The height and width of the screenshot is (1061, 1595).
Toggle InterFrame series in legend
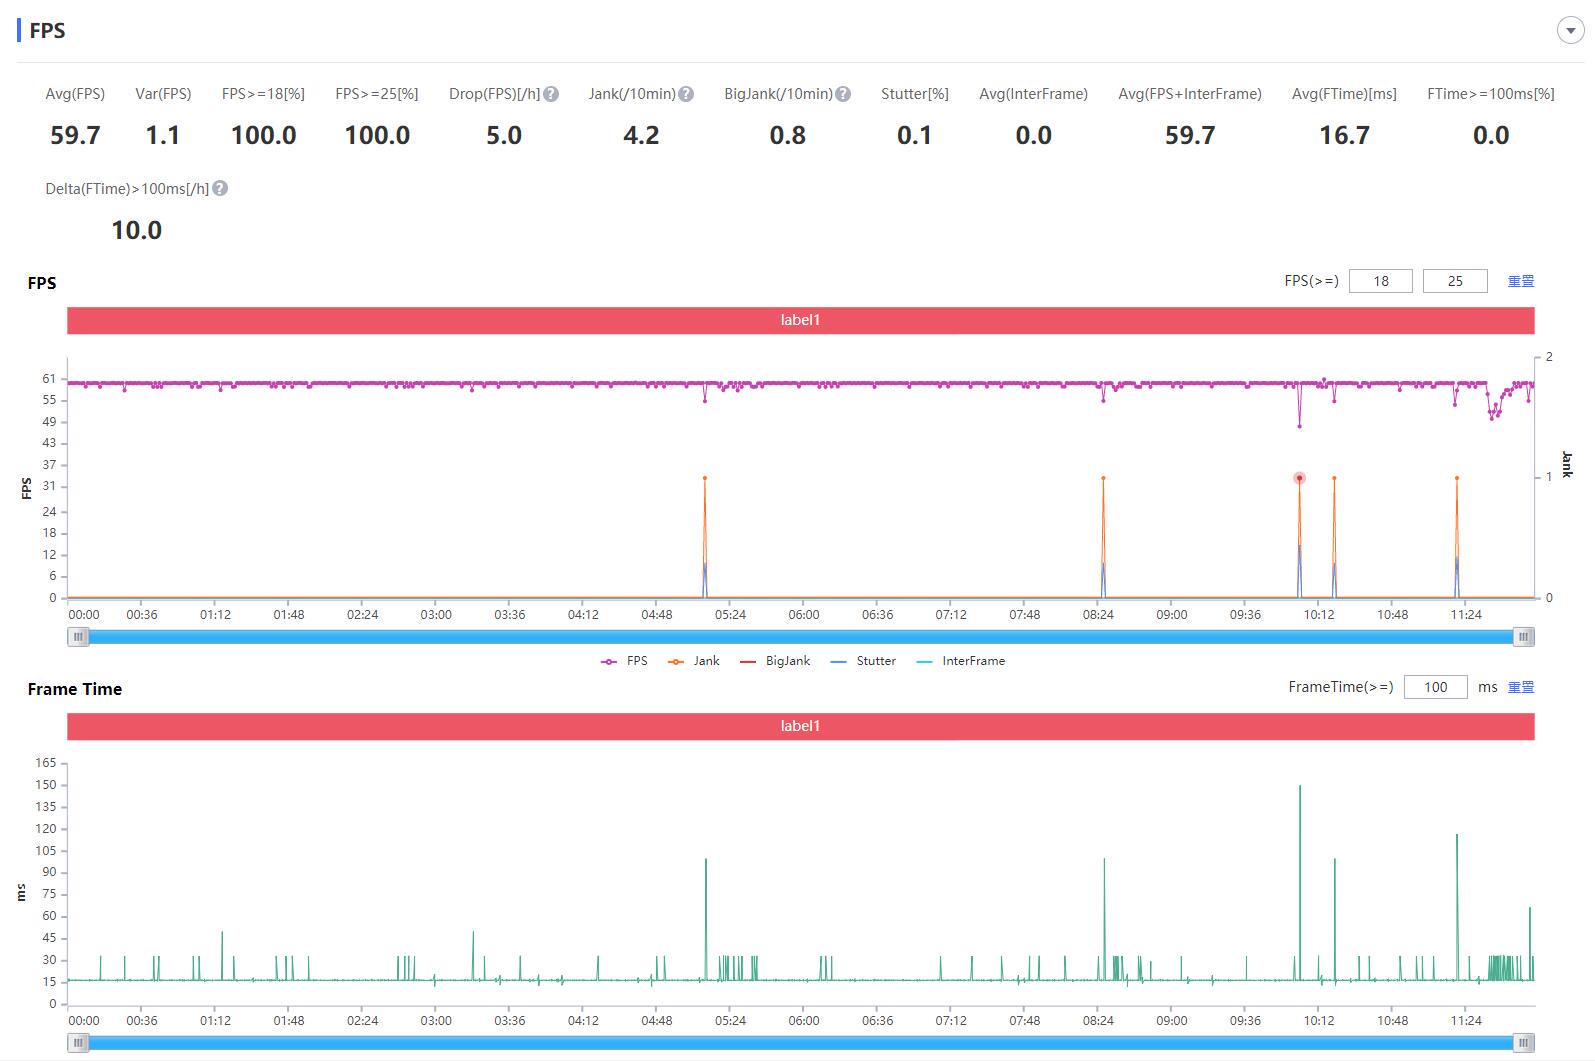[961, 661]
